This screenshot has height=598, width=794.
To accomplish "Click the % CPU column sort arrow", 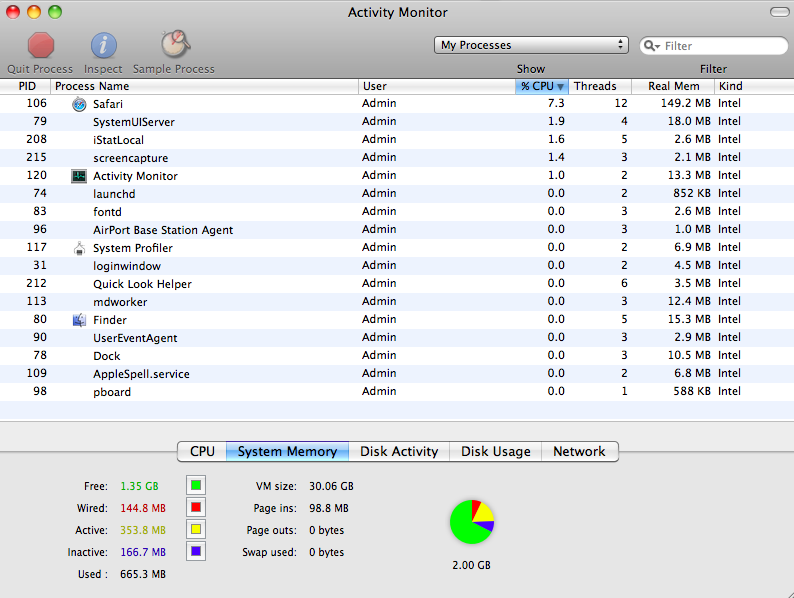I will point(560,87).
